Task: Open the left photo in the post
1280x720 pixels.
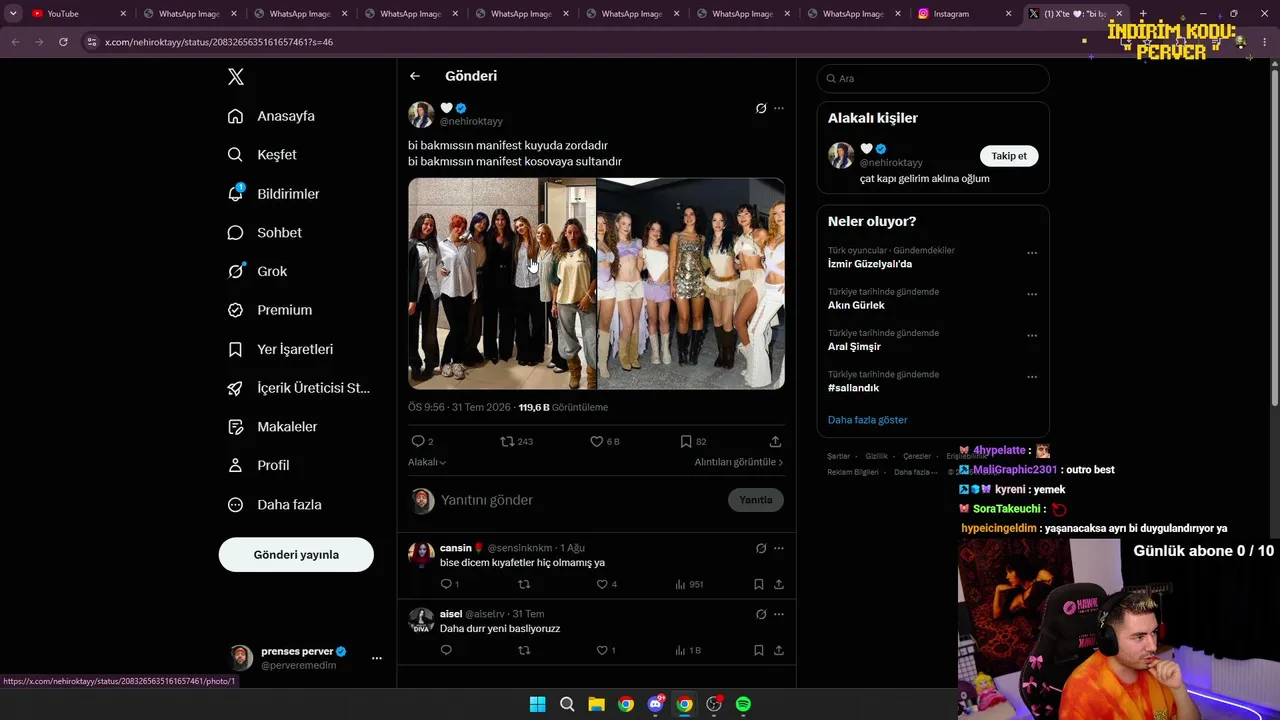Action: (502, 283)
